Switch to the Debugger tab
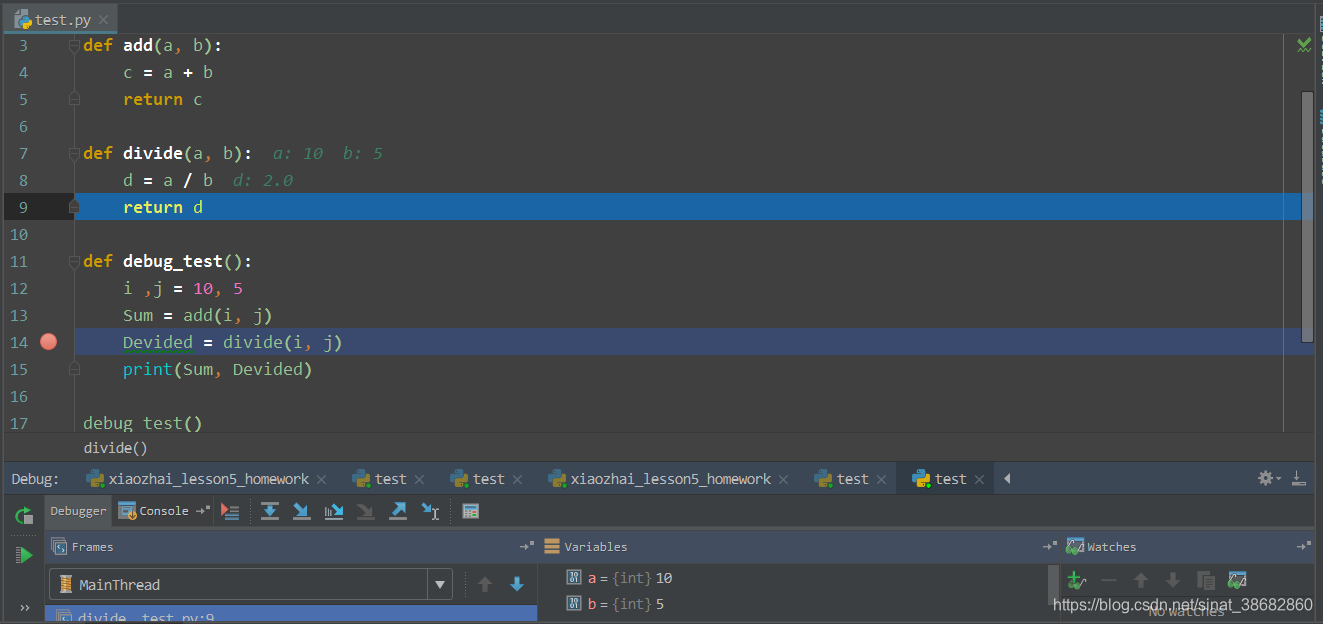This screenshot has width=1323, height=624. coord(78,511)
